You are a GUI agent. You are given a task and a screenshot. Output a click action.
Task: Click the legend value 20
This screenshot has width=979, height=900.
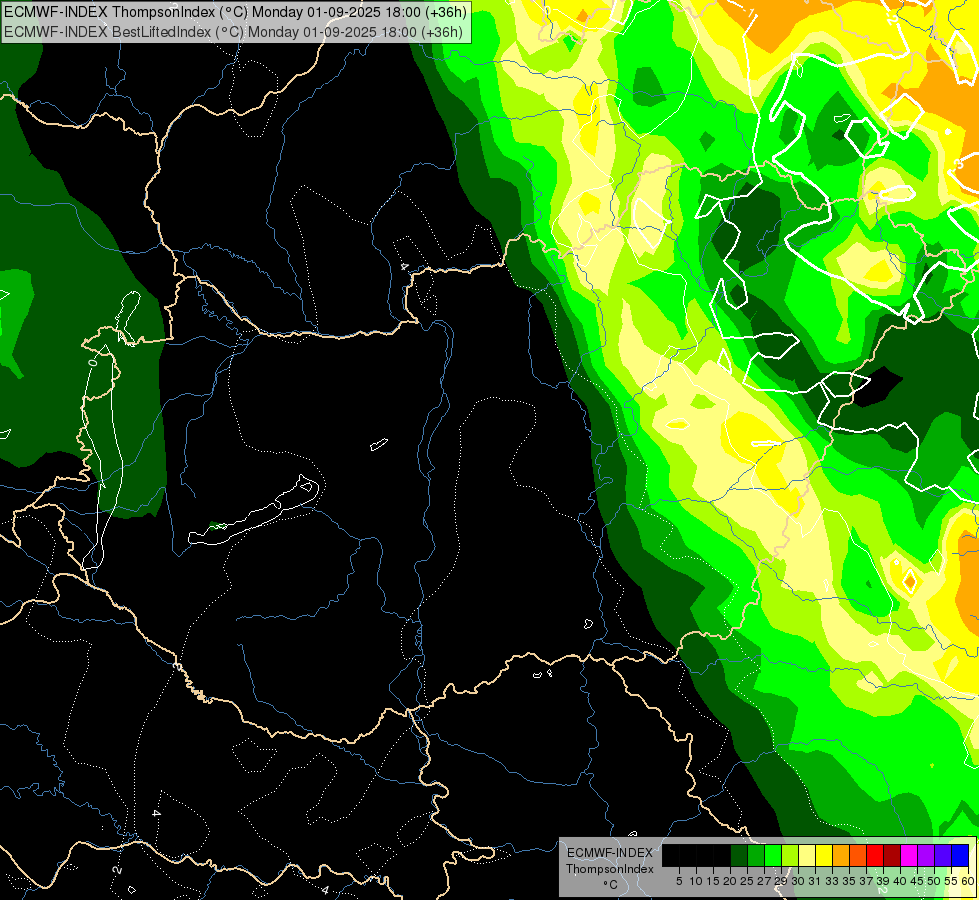point(730,881)
